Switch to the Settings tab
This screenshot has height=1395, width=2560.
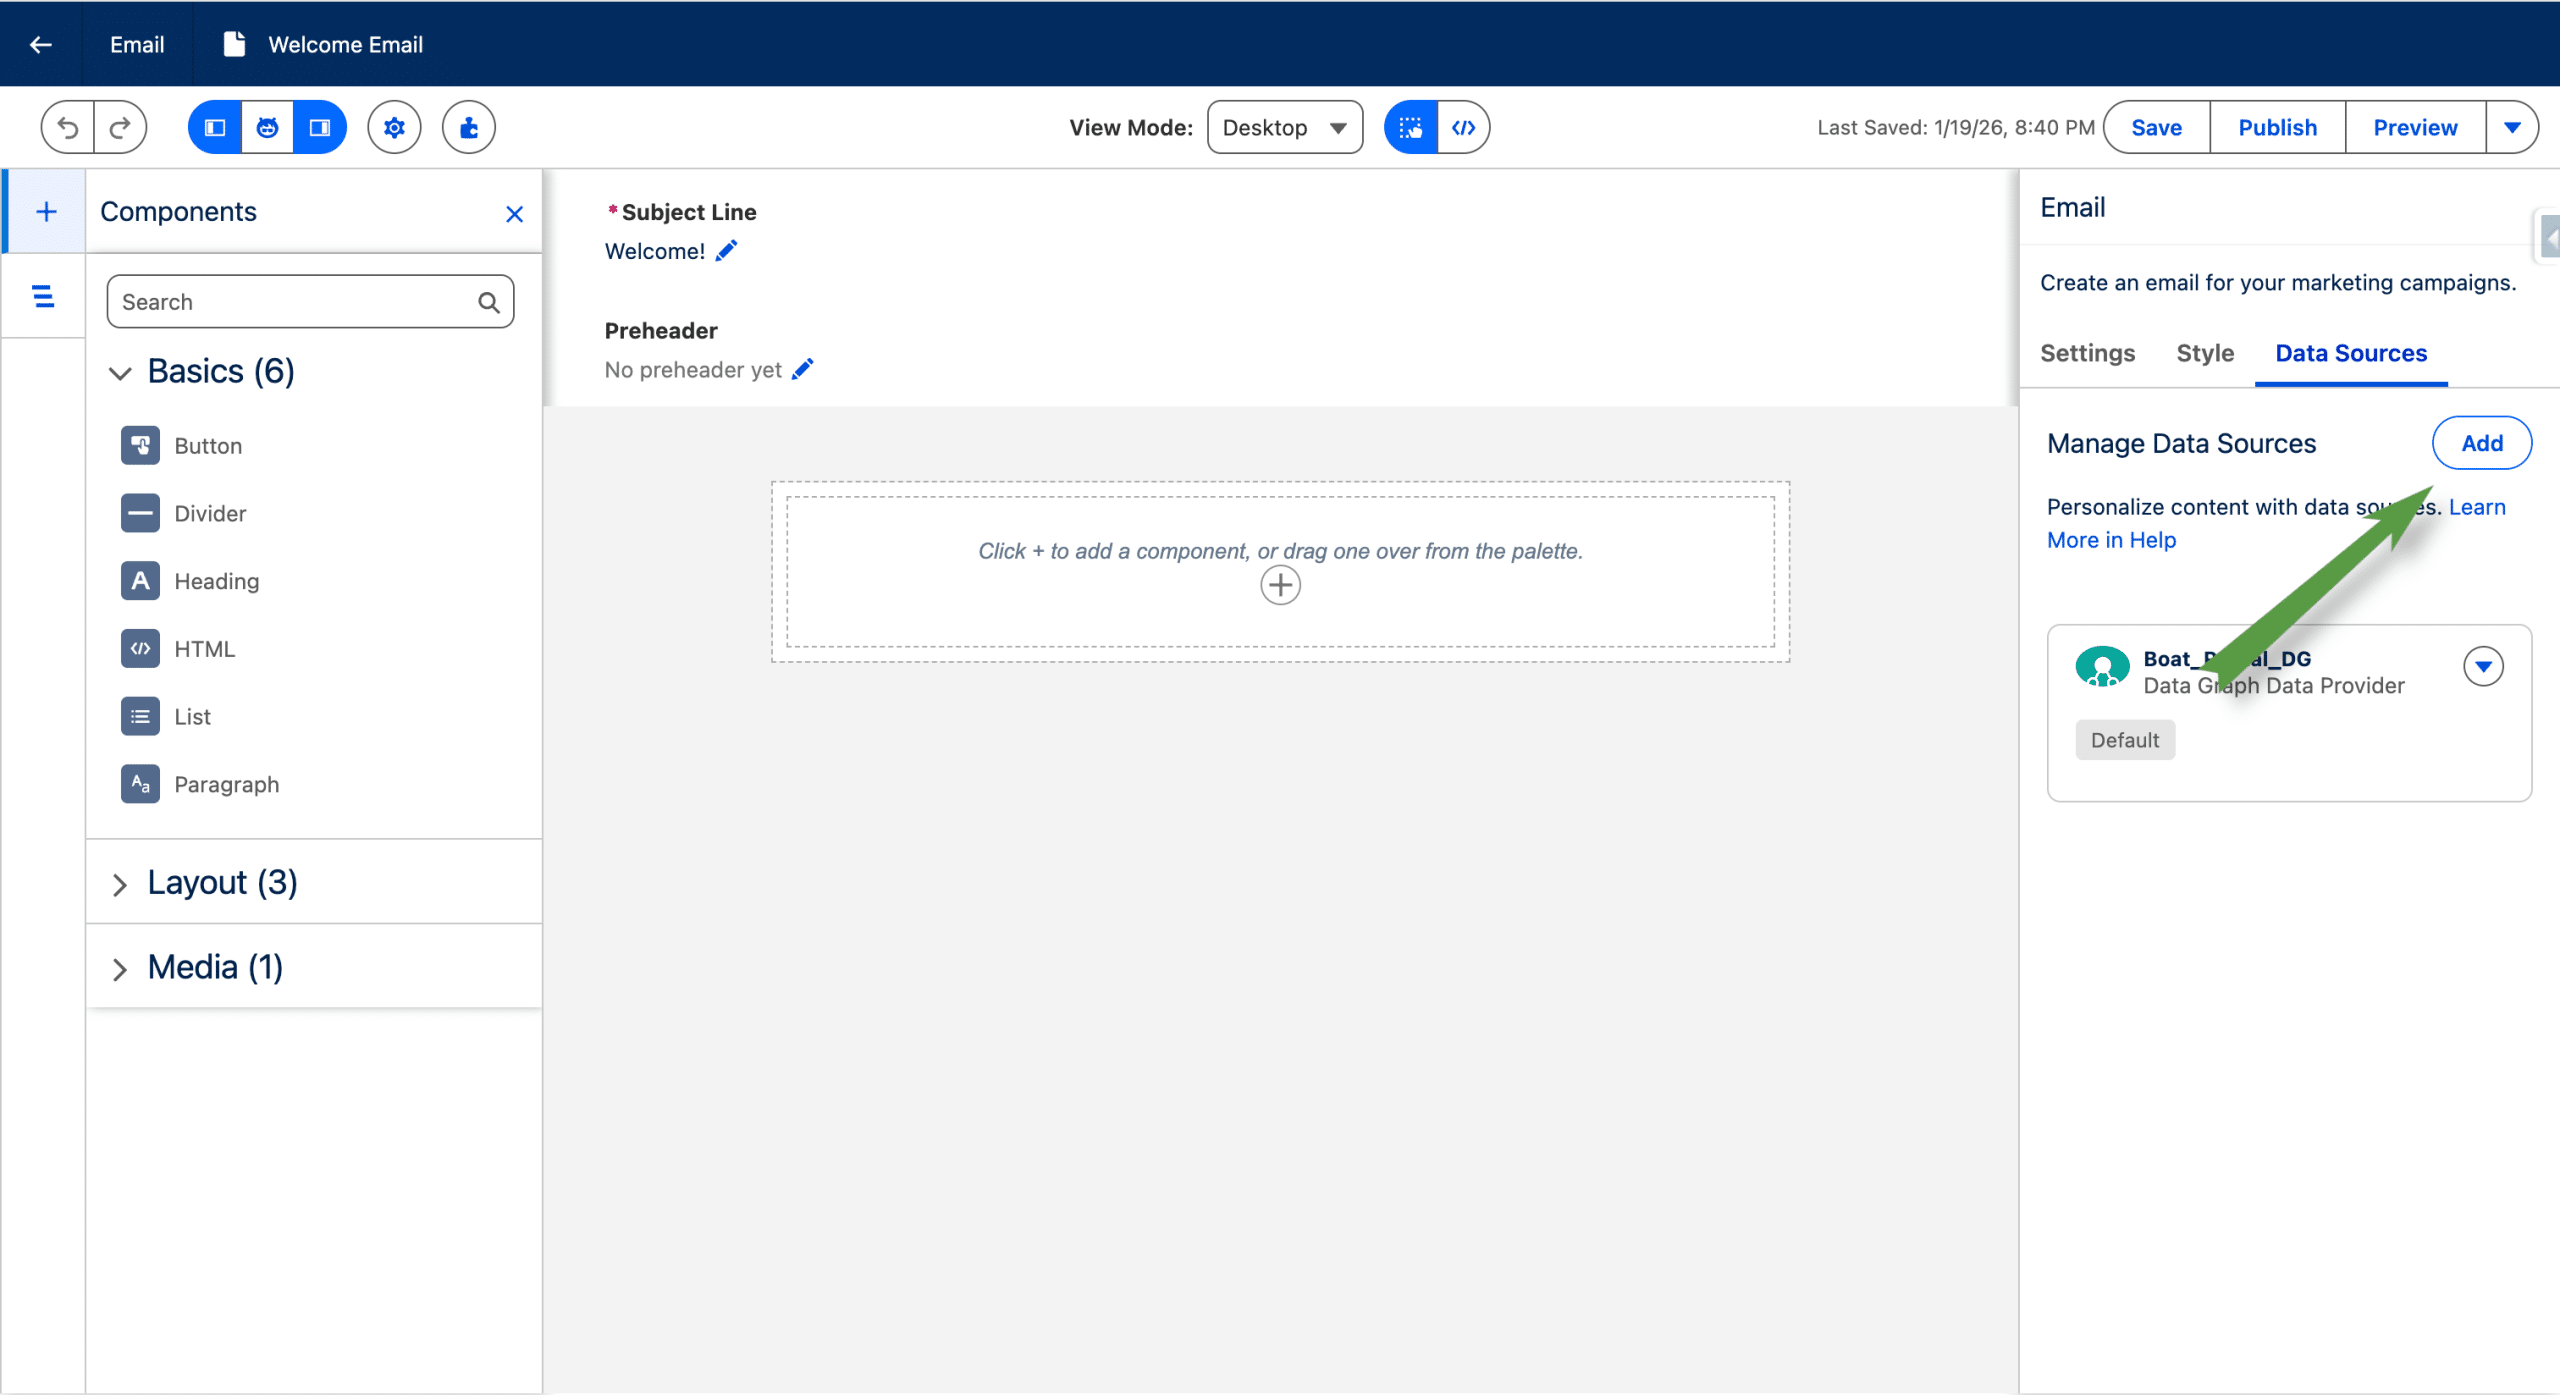tap(2087, 353)
